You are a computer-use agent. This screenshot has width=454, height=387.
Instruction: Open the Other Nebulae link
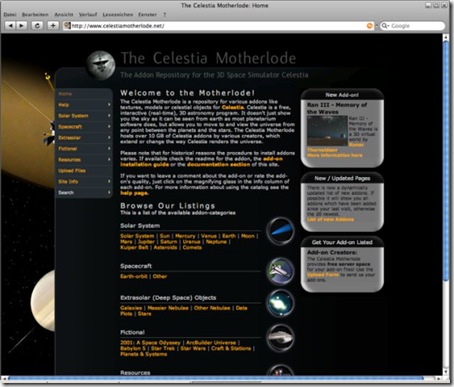(212, 308)
